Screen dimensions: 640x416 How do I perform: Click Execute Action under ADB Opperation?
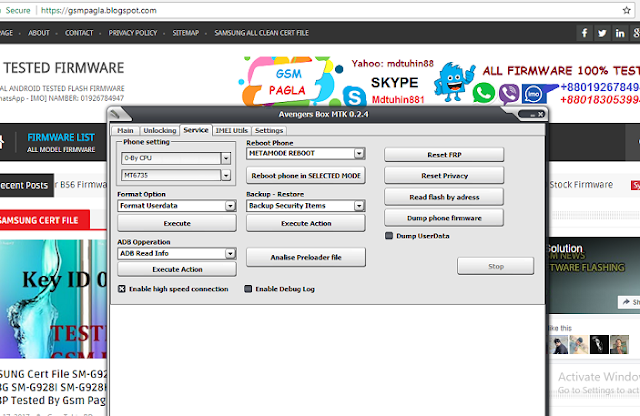pos(177,269)
